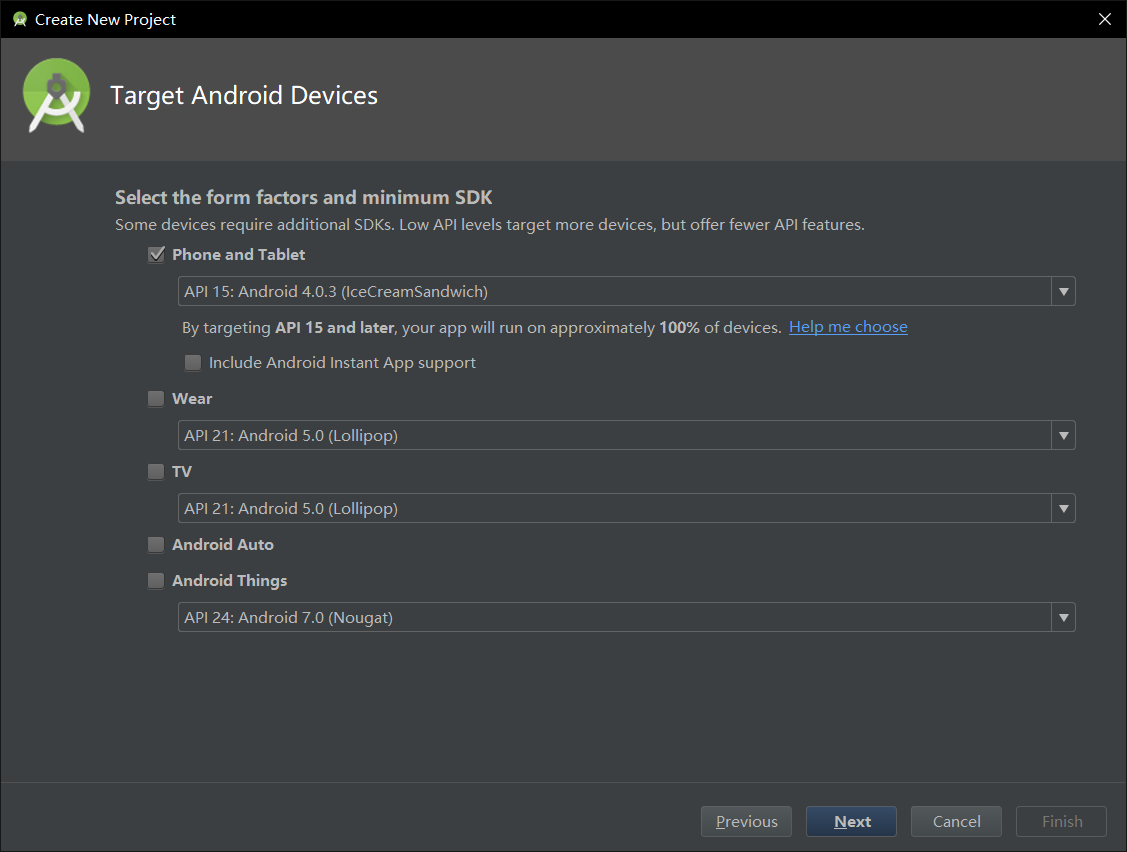Image resolution: width=1127 pixels, height=852 pixels.
Task: Check the Wear form factor checkbox
Action: 156,399
